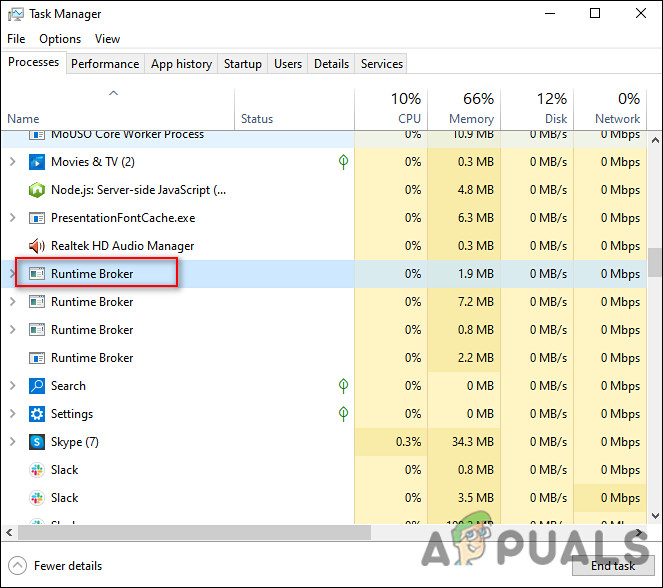
Task: Click the horizontal scrollbar thumb
Action: [x=195, y=533]
